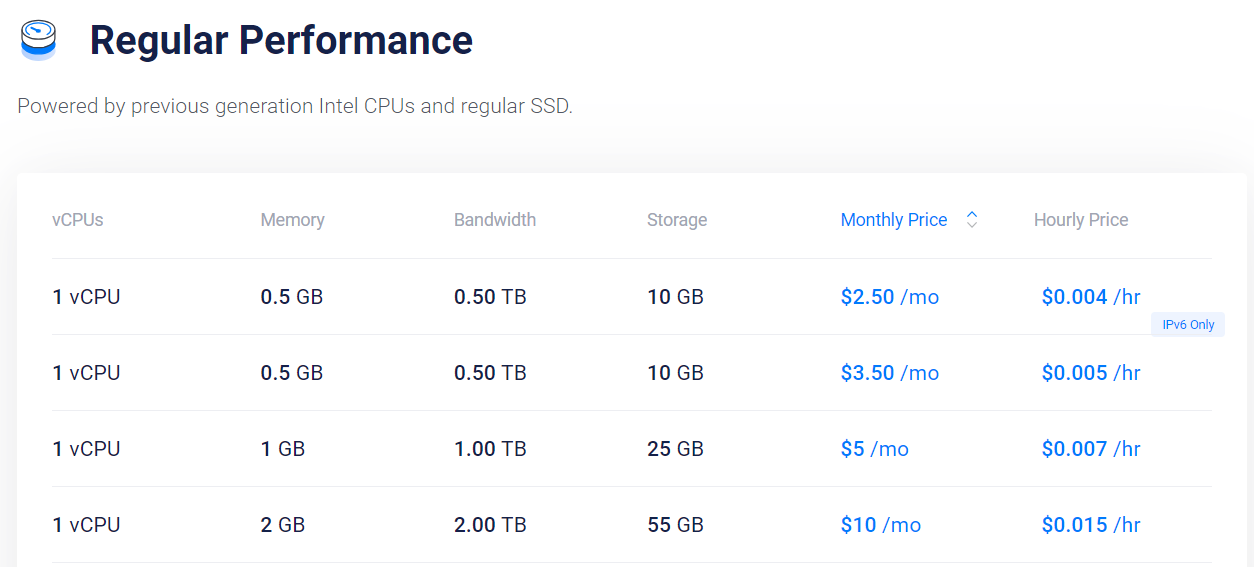
Task: Click the $0.007 /hr hourly price
Action: click(1091, 449)
